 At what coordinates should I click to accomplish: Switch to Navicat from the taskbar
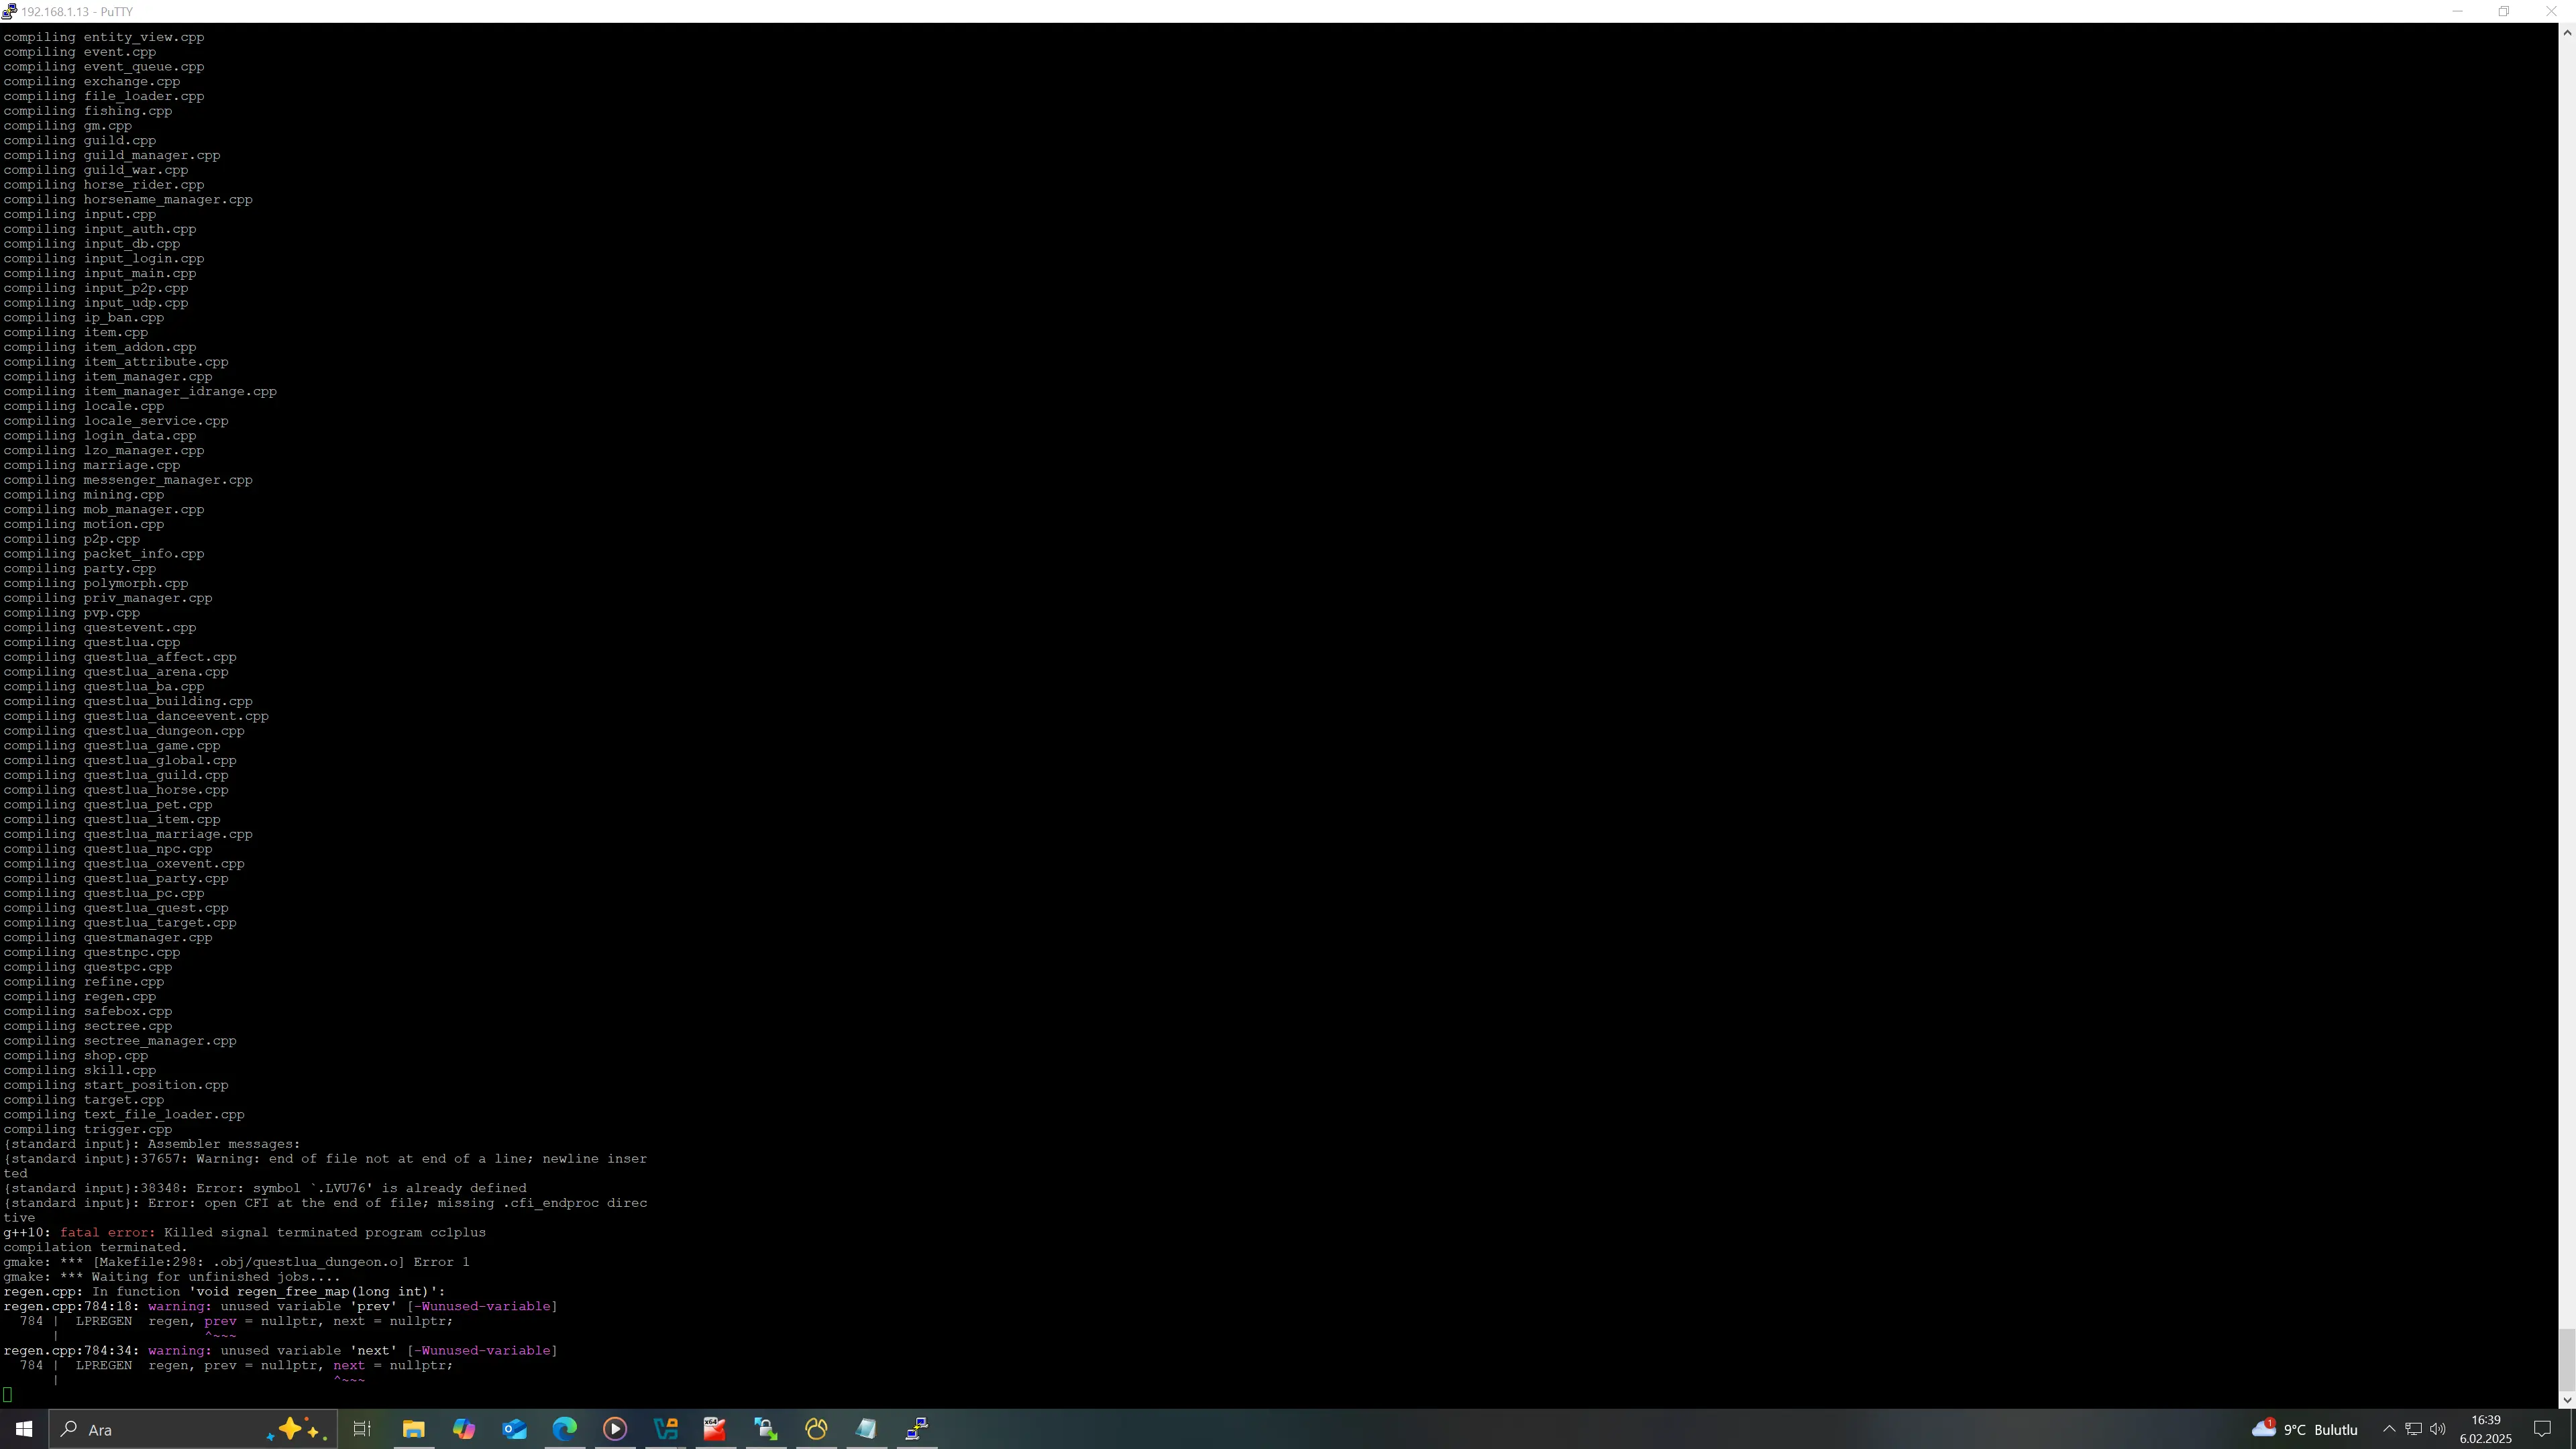816,1429
